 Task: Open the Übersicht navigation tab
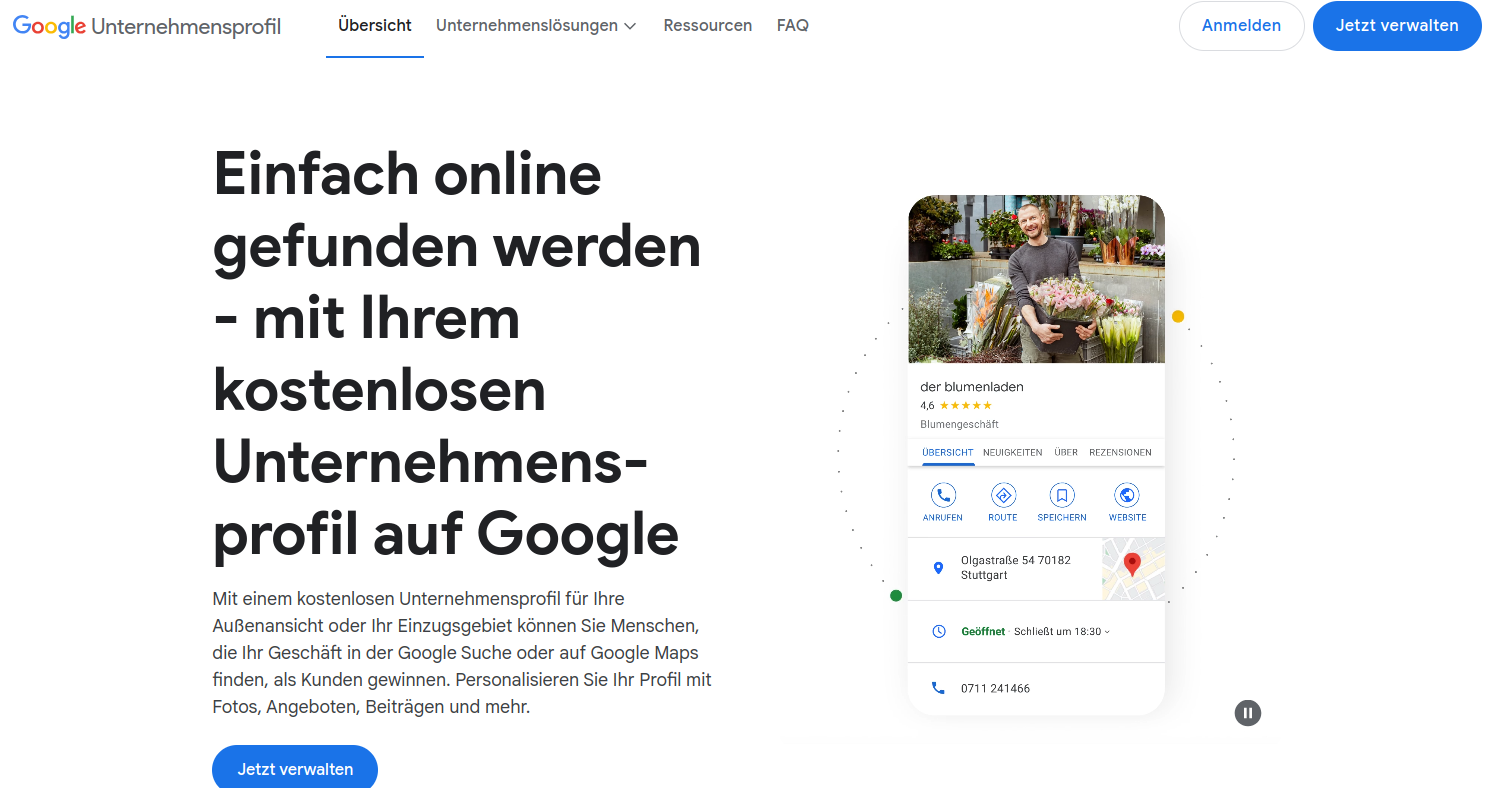(375, 26)
